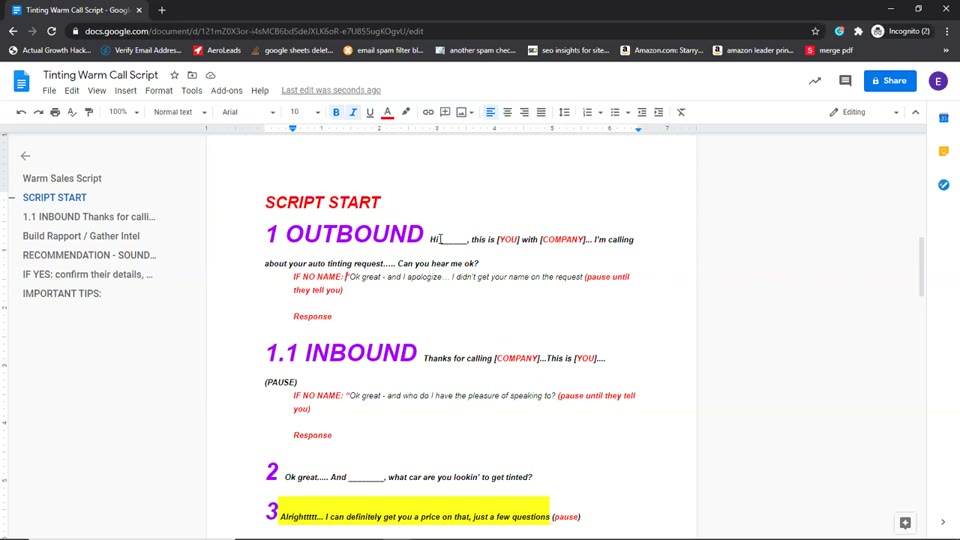Reload the page in browser
Image resolution: width=960 pixels, height=540 pixels.
pos(51,31)
